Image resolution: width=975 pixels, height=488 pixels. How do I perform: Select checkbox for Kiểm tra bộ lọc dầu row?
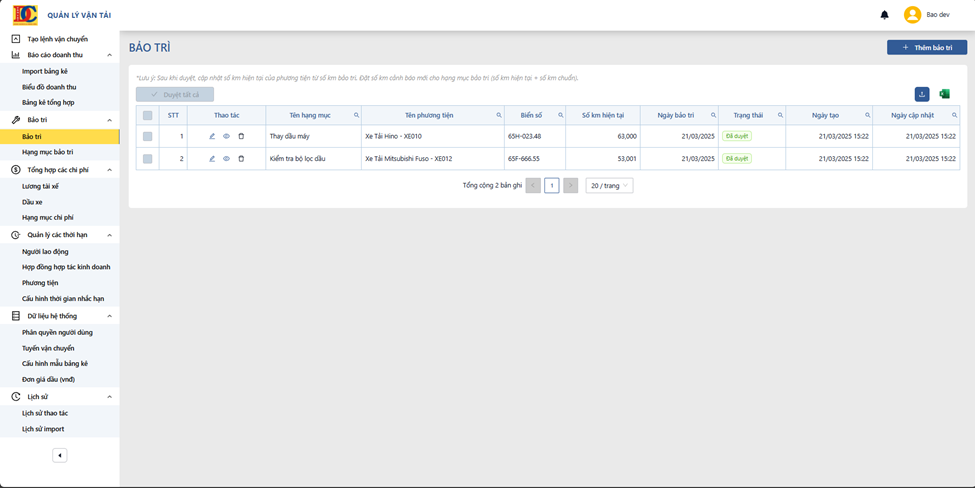pos(147,159)
